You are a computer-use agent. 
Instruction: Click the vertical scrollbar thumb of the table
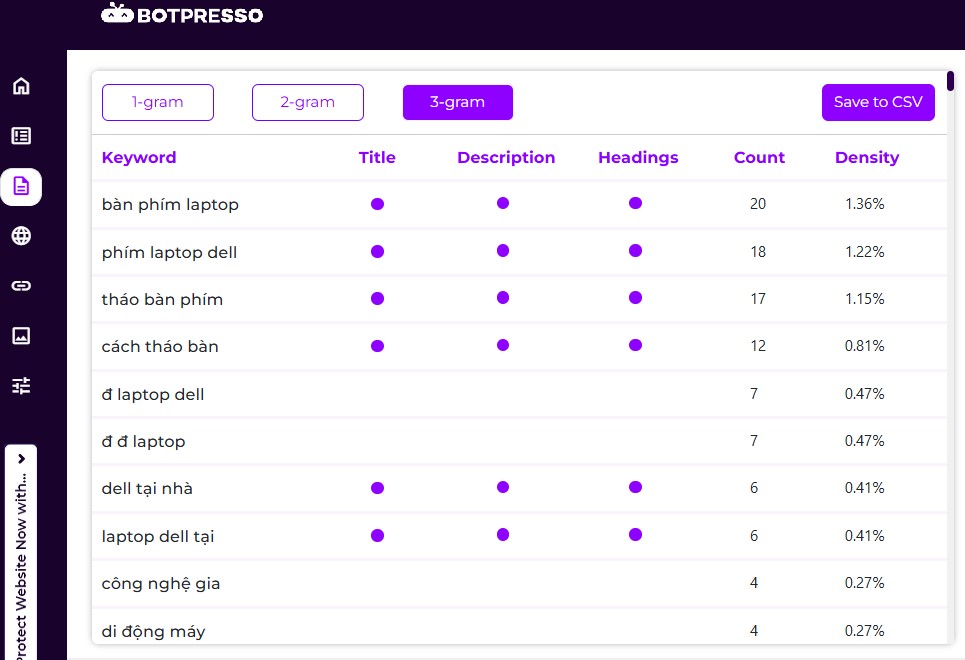(x=949, y=80)
